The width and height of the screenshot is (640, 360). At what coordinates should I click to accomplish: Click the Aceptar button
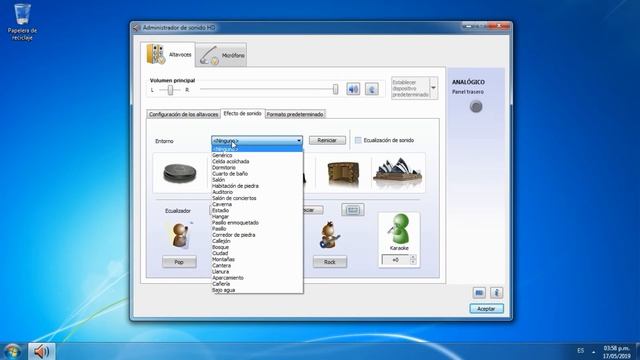(x=486, y=309)
